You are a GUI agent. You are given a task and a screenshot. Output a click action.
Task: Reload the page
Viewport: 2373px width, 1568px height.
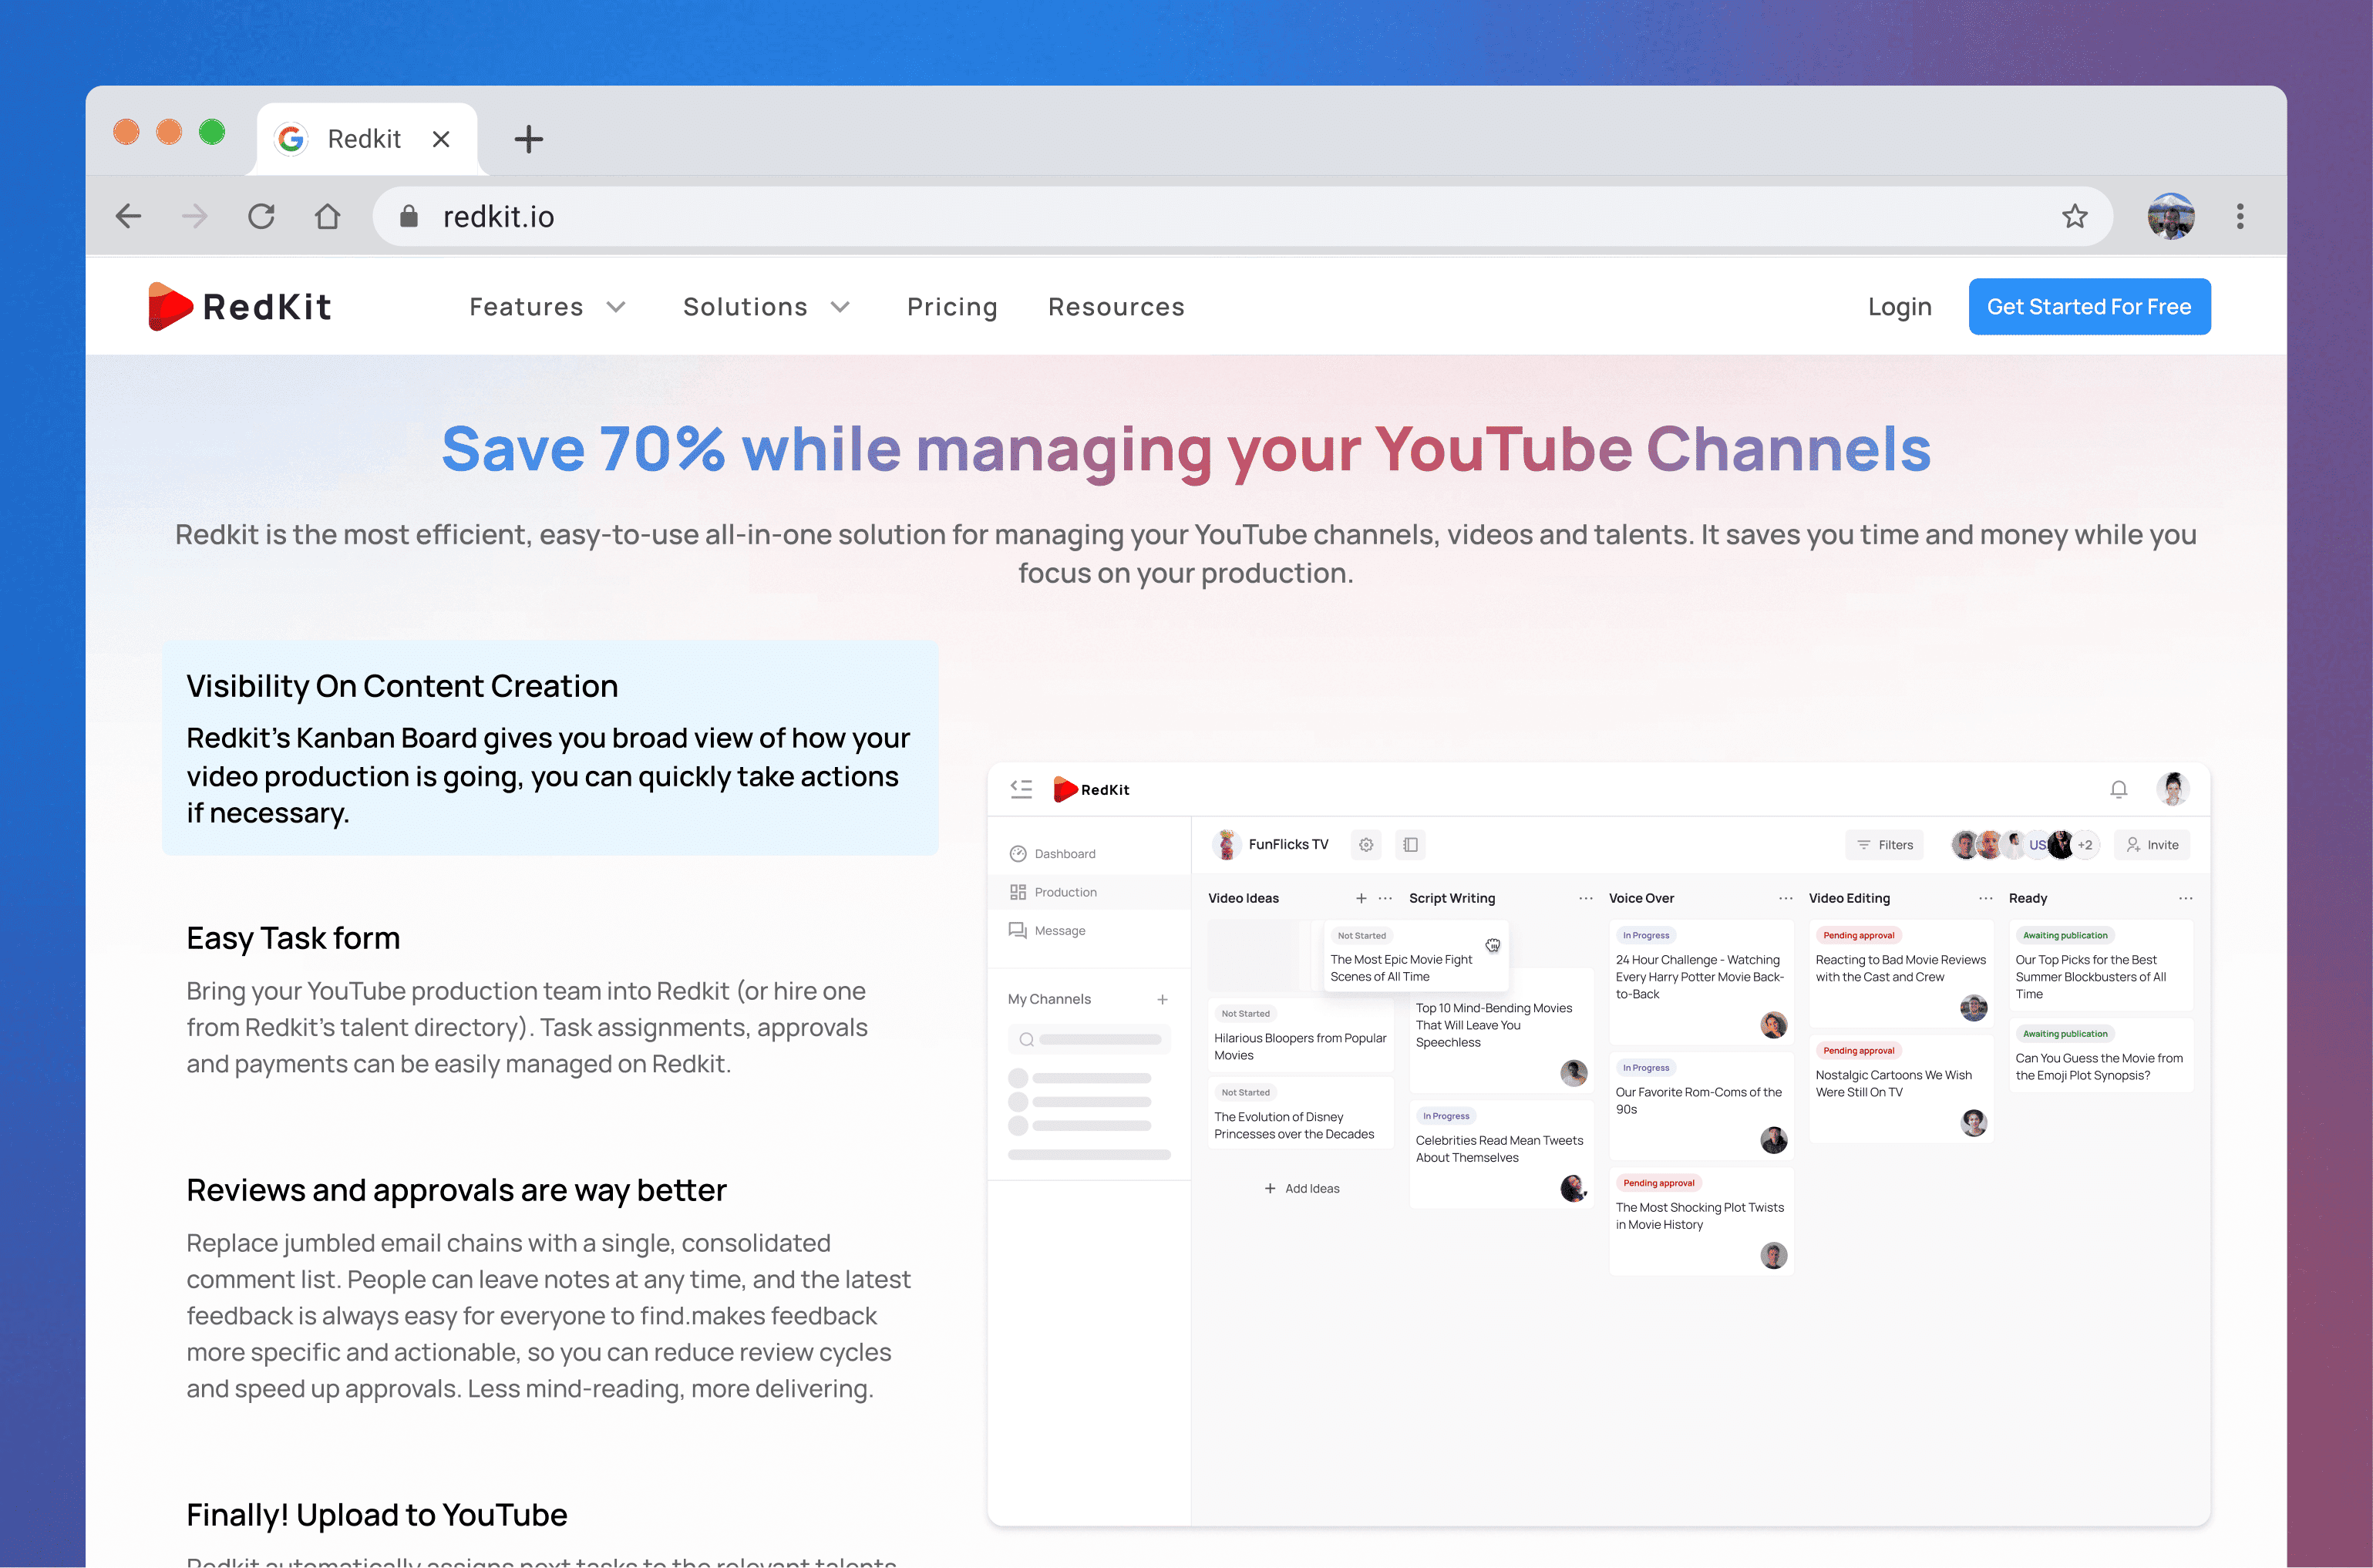[261, 216]
